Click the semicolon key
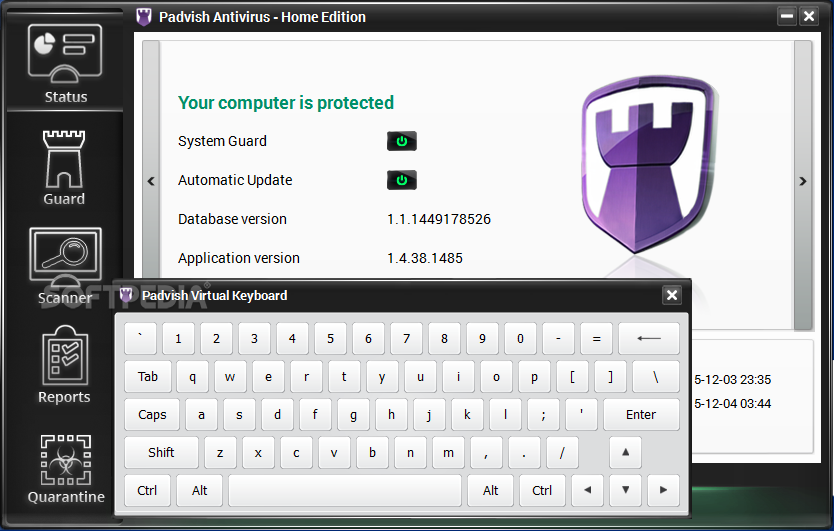The image size is (834, 531). pos(543,414)
